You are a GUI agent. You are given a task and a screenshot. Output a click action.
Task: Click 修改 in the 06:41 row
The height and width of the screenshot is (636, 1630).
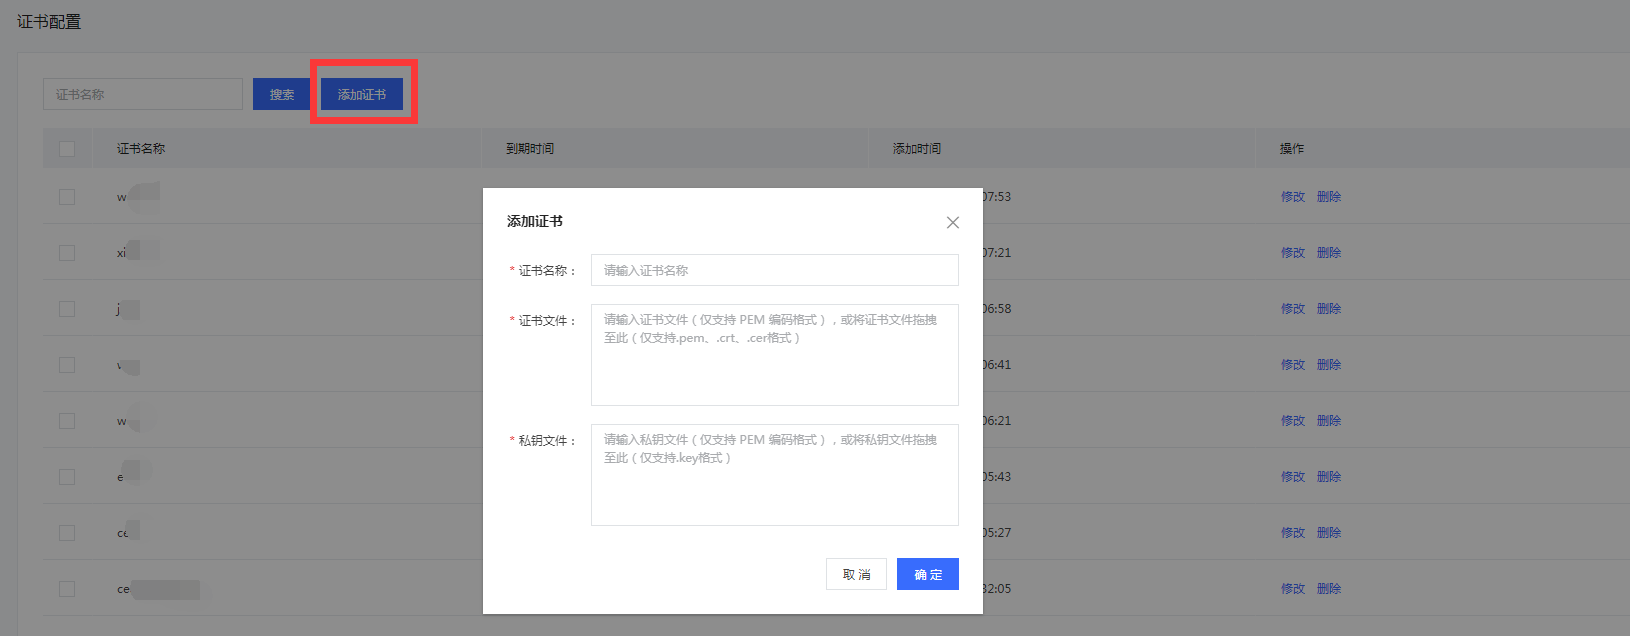coord(1293,365)
